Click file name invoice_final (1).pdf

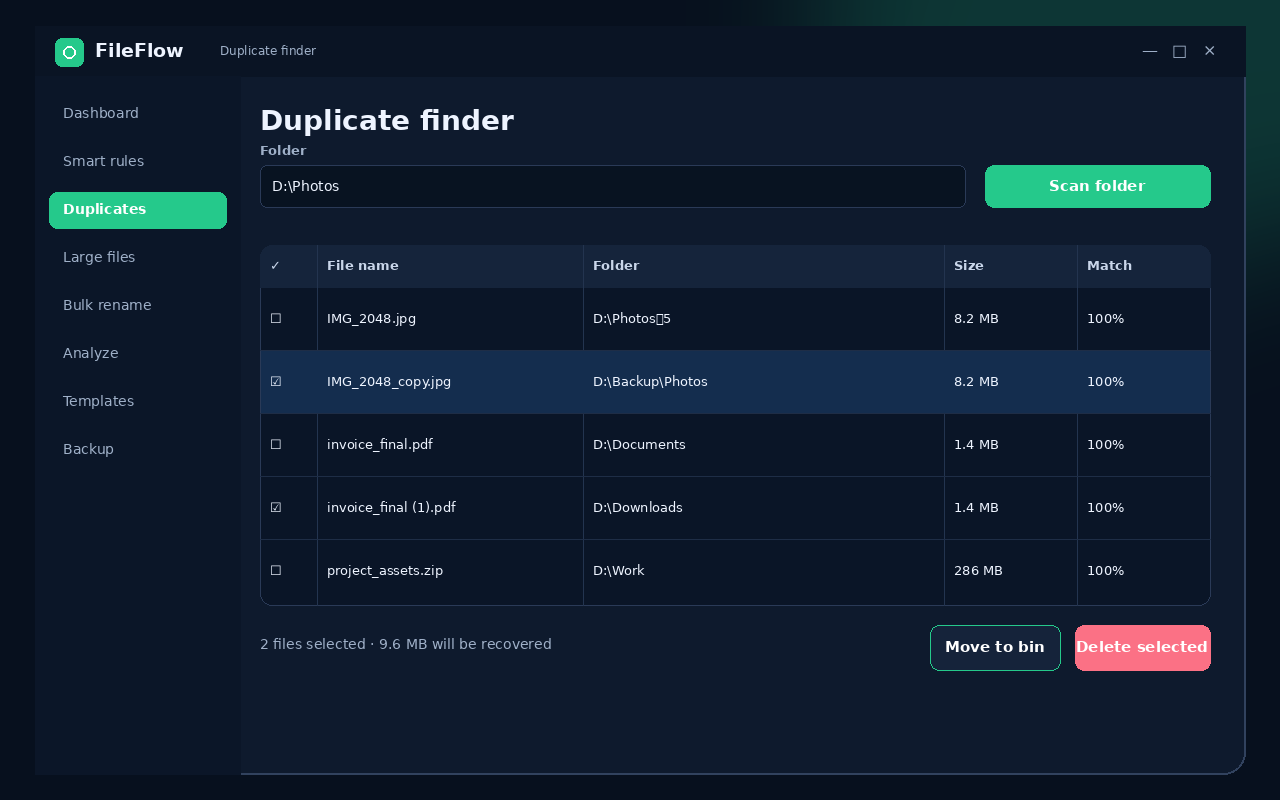click(x=391, y=508)
